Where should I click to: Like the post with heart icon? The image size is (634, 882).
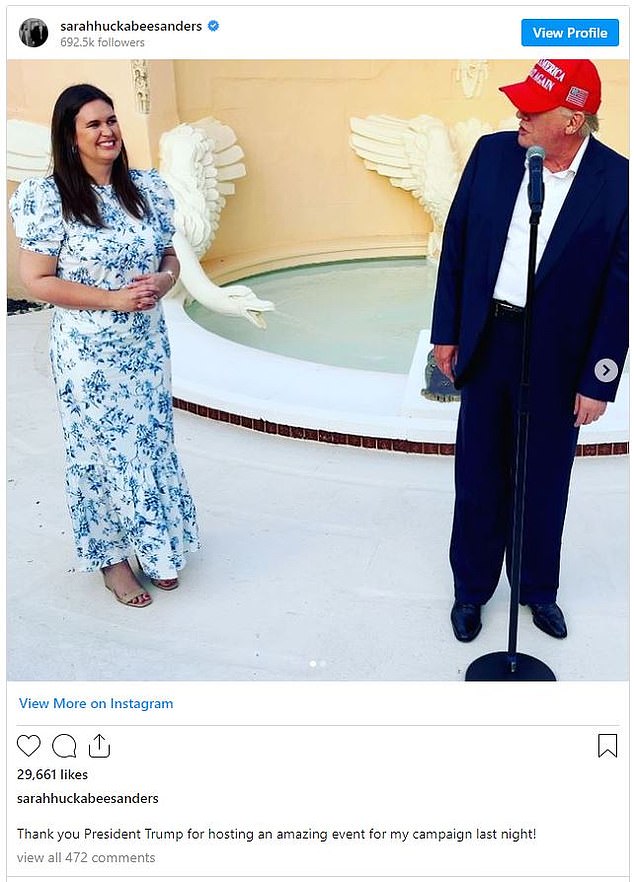pyautogui.click(x=28, y=746)
